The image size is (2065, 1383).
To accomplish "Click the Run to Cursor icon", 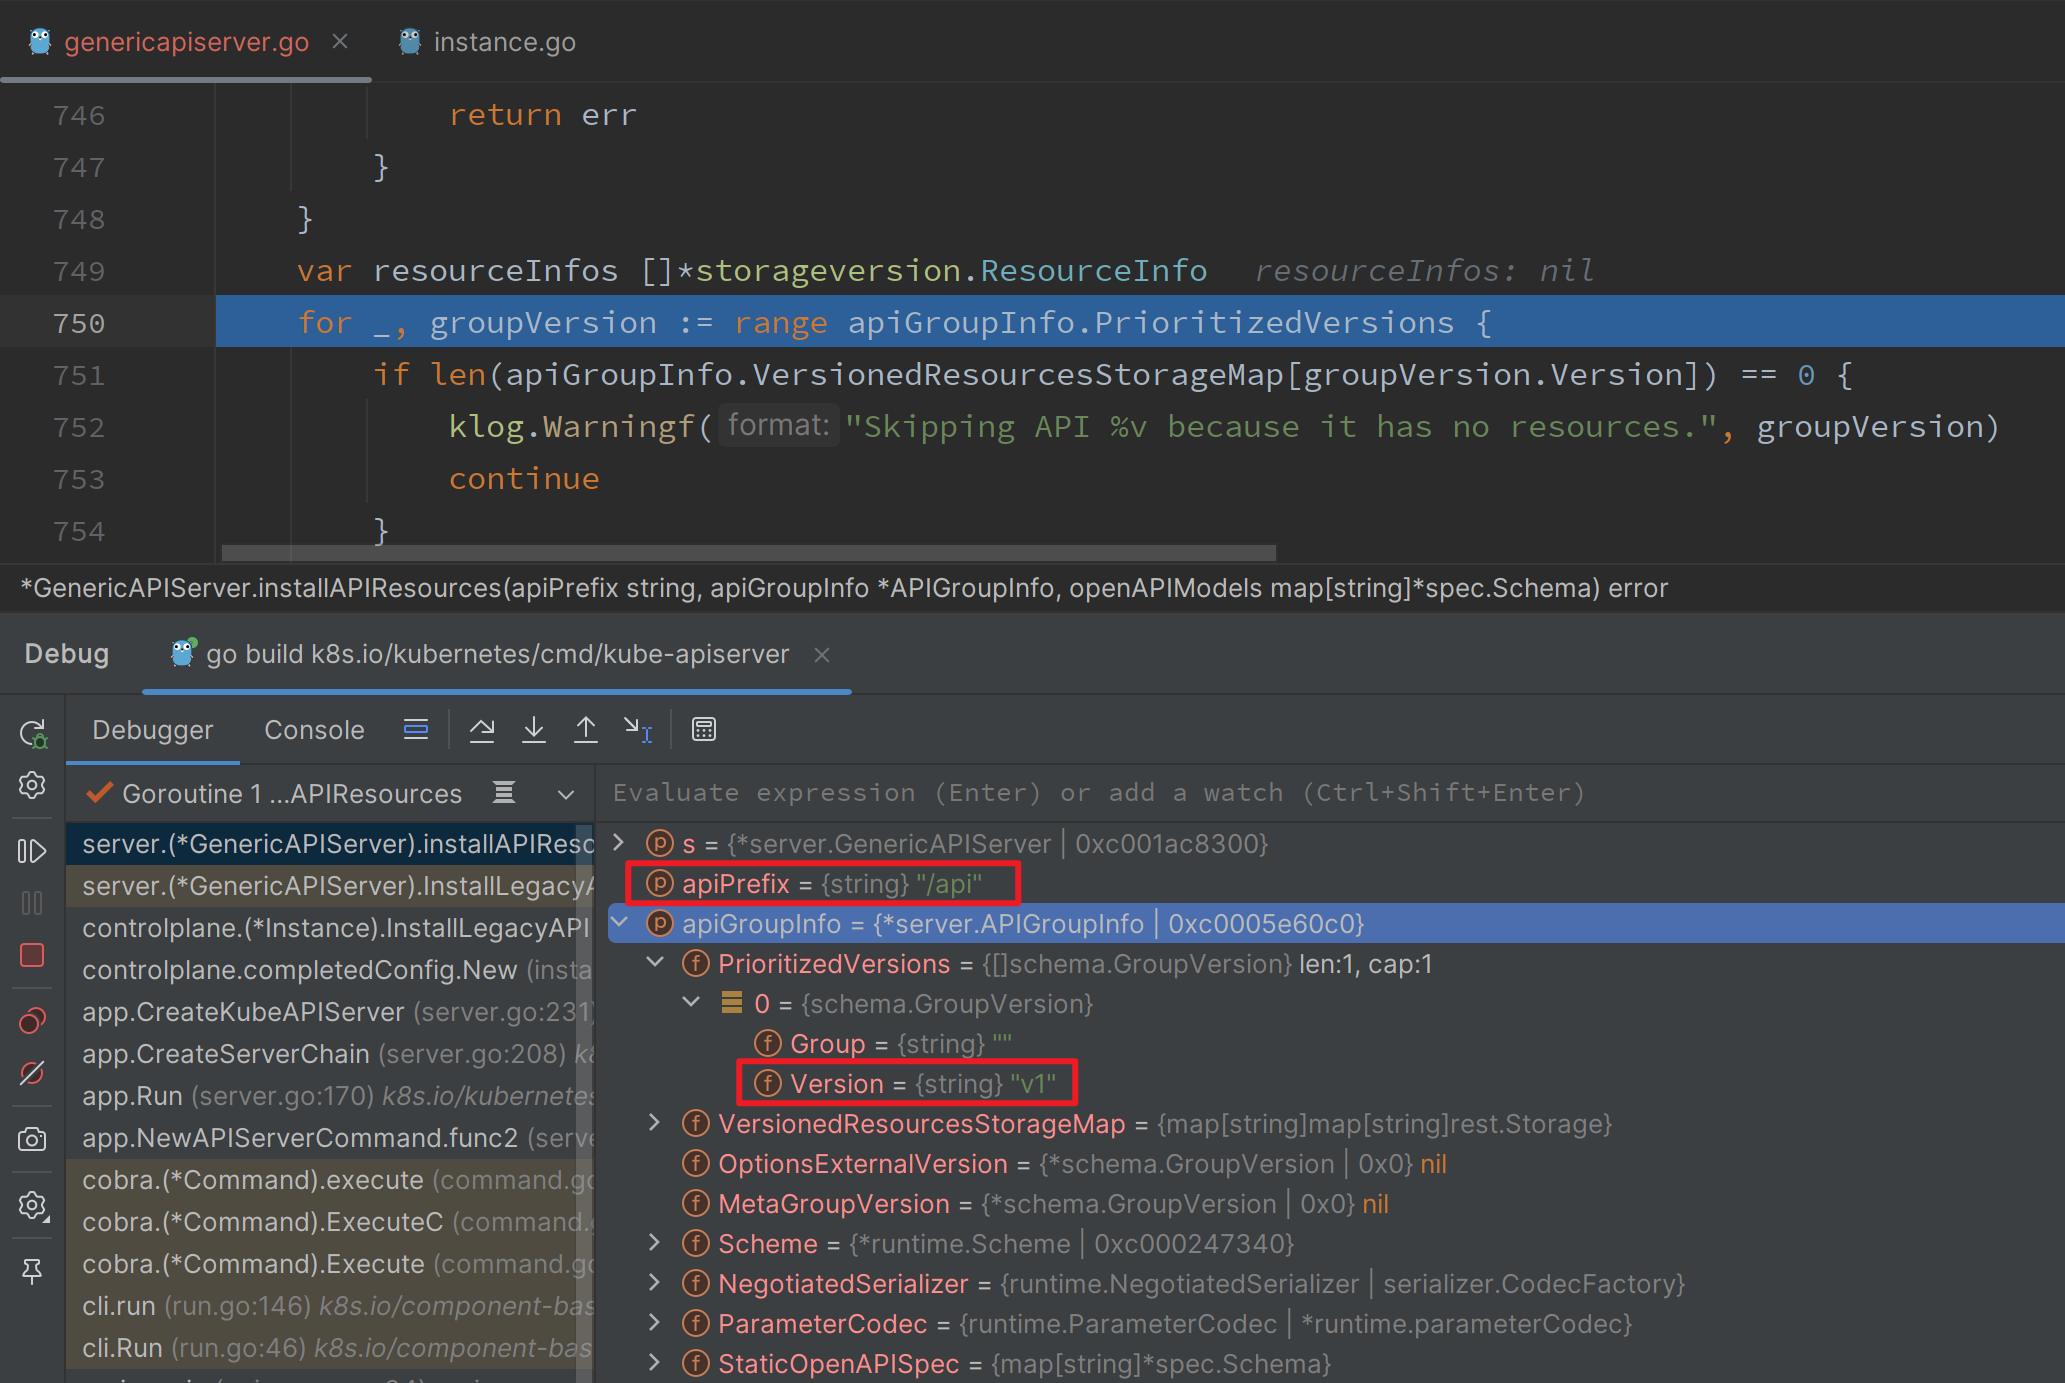I will 637,730.
